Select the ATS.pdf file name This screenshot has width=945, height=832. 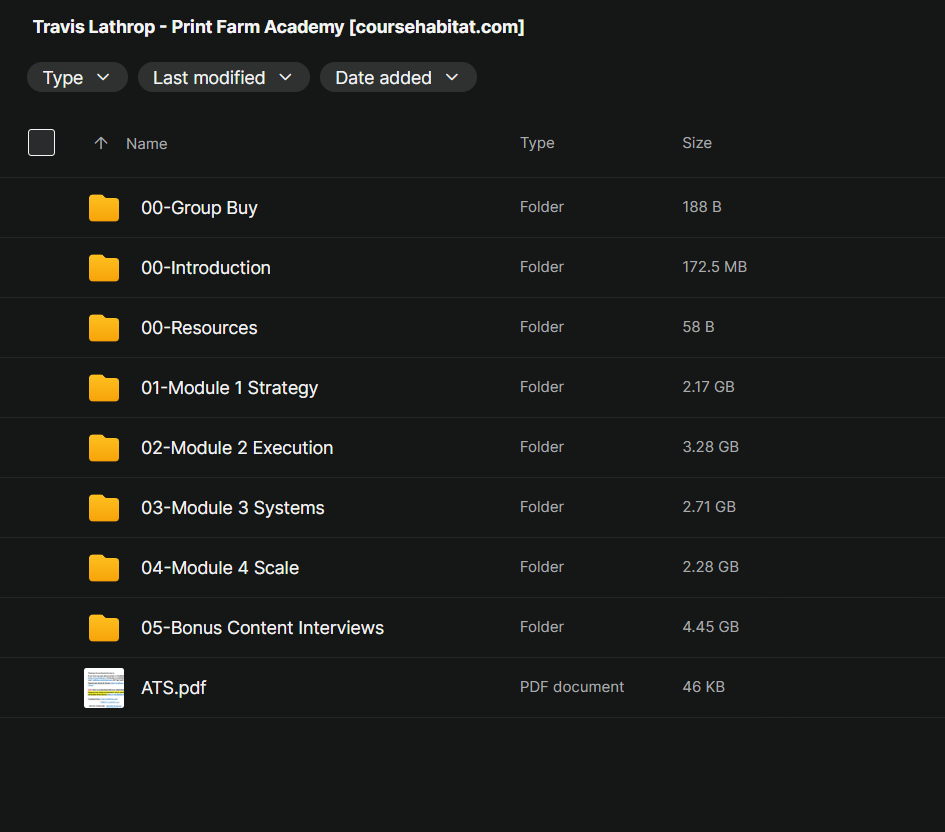(174, 688)
